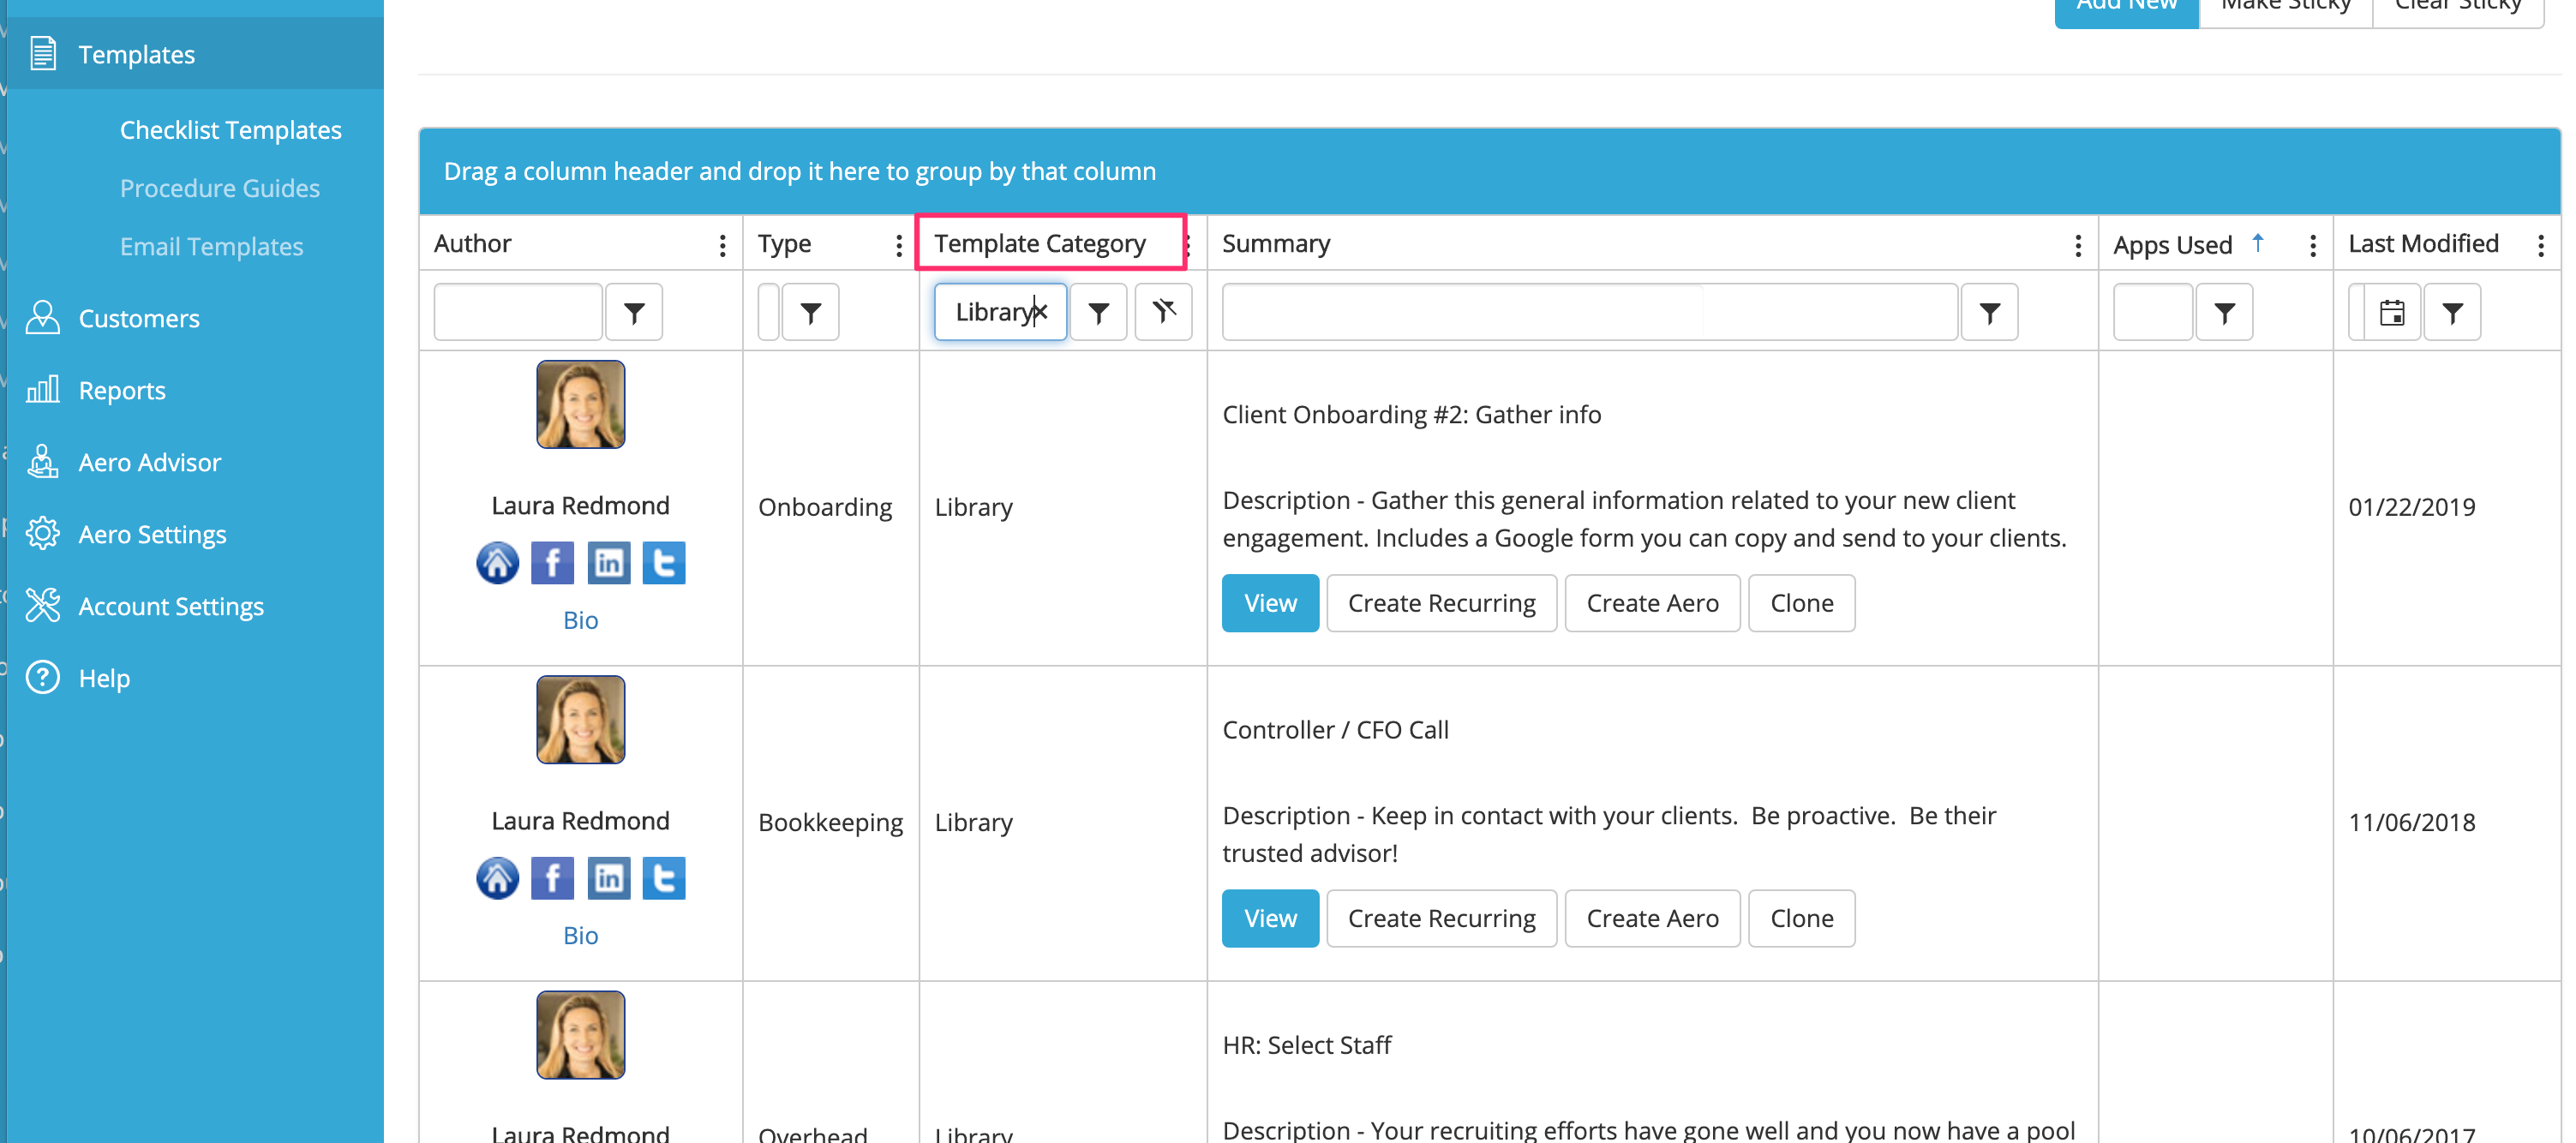Open Template Category filter operator menu
The image size is (2576, 1143).
[x=1098, y=313]
